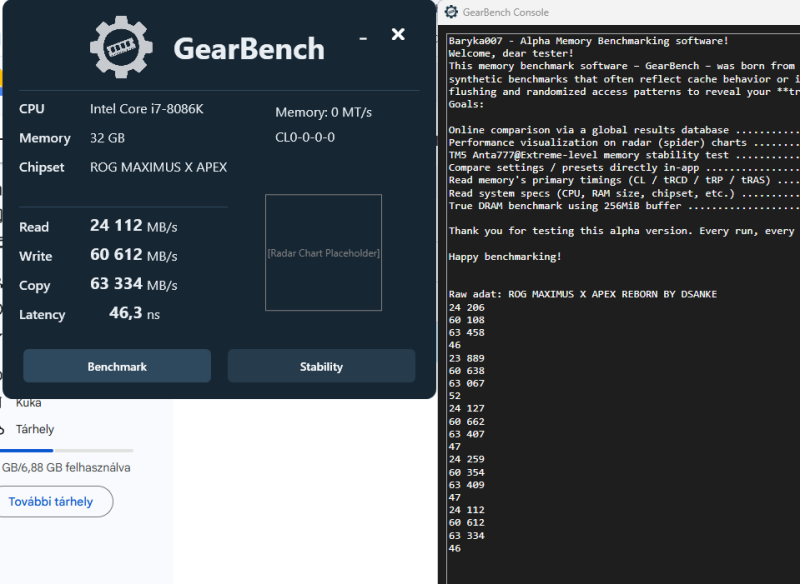Click the Copy result '63 334 MB/s'

click(x=134, y=284)
